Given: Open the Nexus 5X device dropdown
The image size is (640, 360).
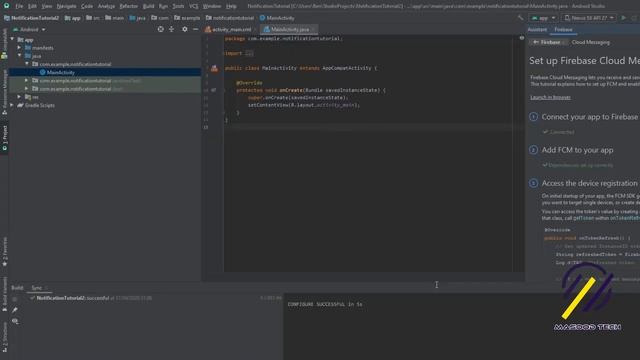Looking at the screenshot, I should click(589, 18).
